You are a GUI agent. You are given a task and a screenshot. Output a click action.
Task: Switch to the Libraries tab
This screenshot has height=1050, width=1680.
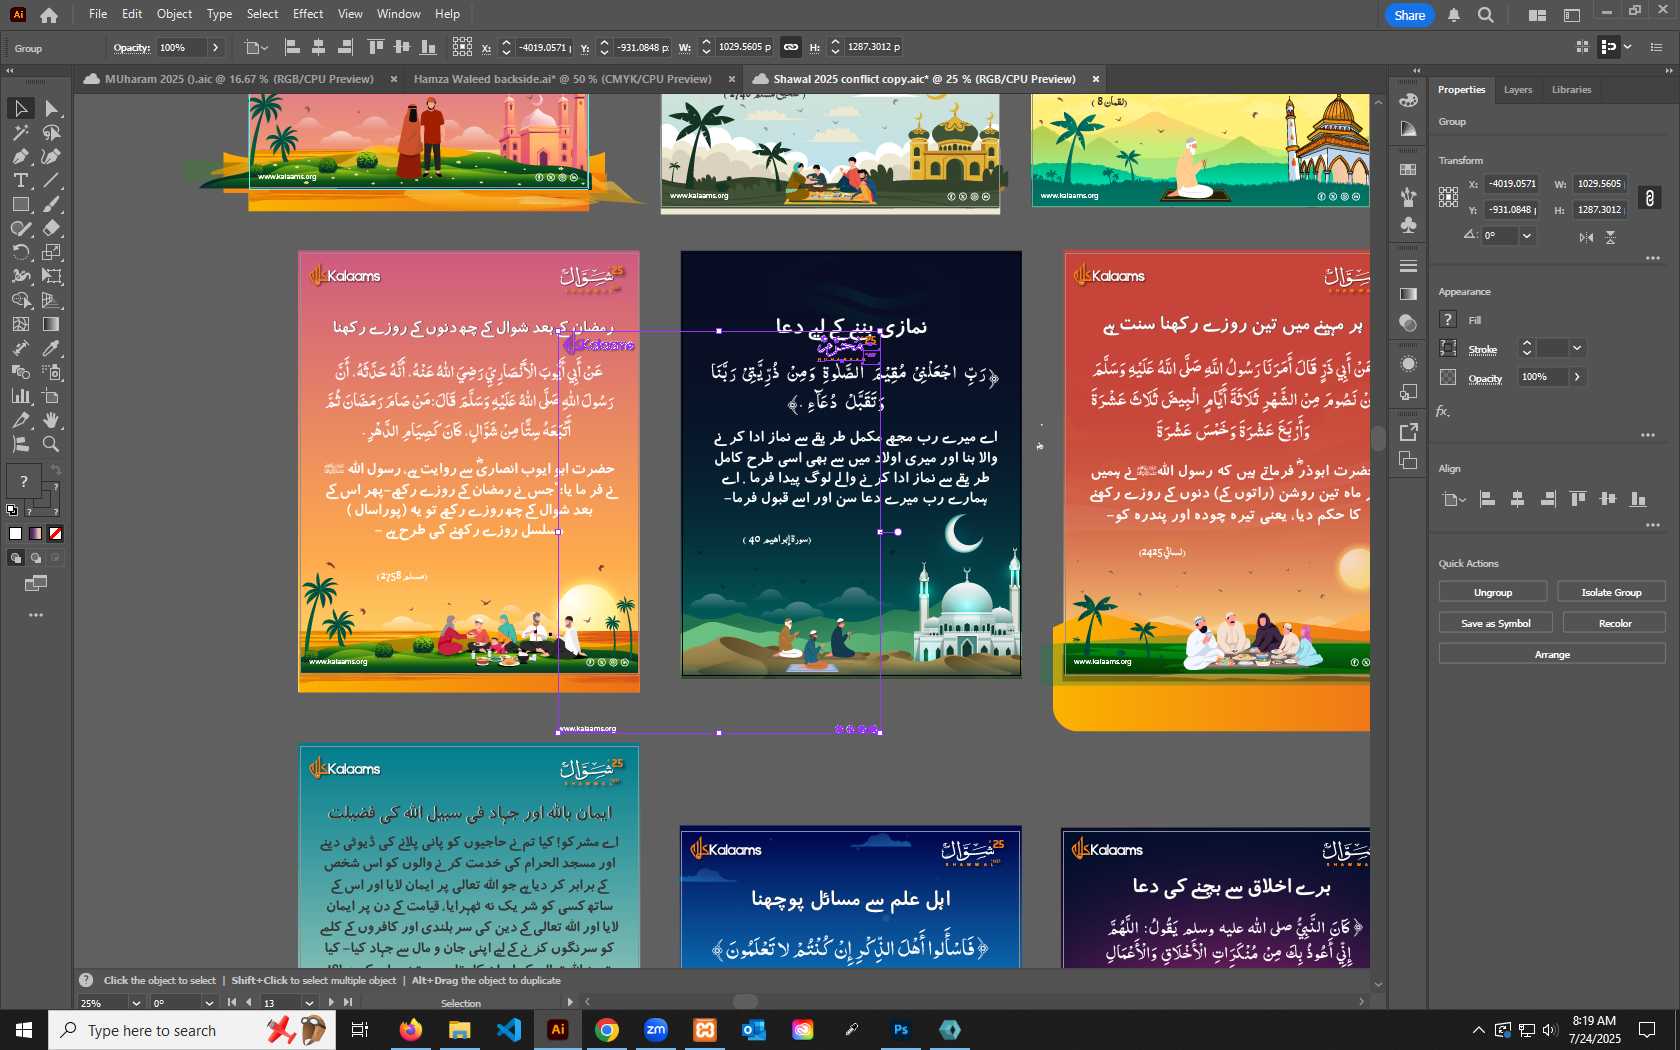(x=1571, y=90)
